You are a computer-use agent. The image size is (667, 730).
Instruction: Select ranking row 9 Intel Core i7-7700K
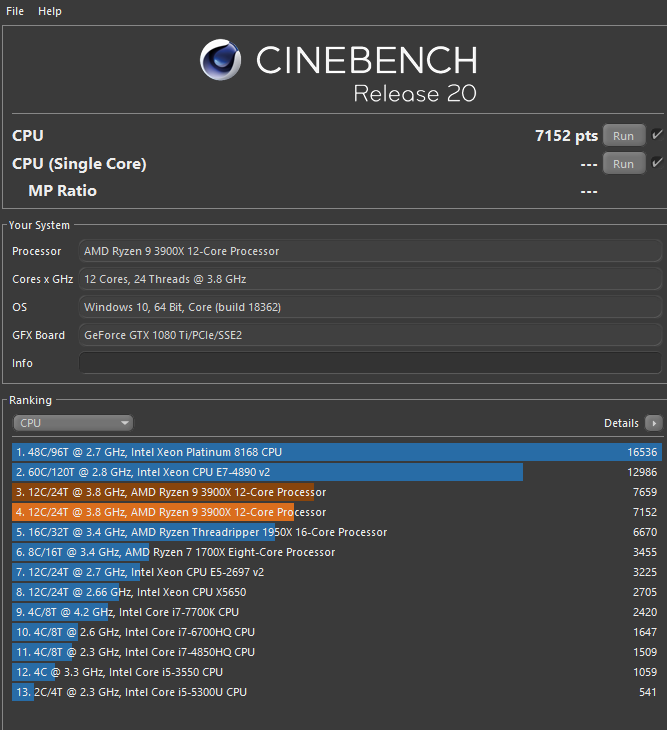point(337,612)
